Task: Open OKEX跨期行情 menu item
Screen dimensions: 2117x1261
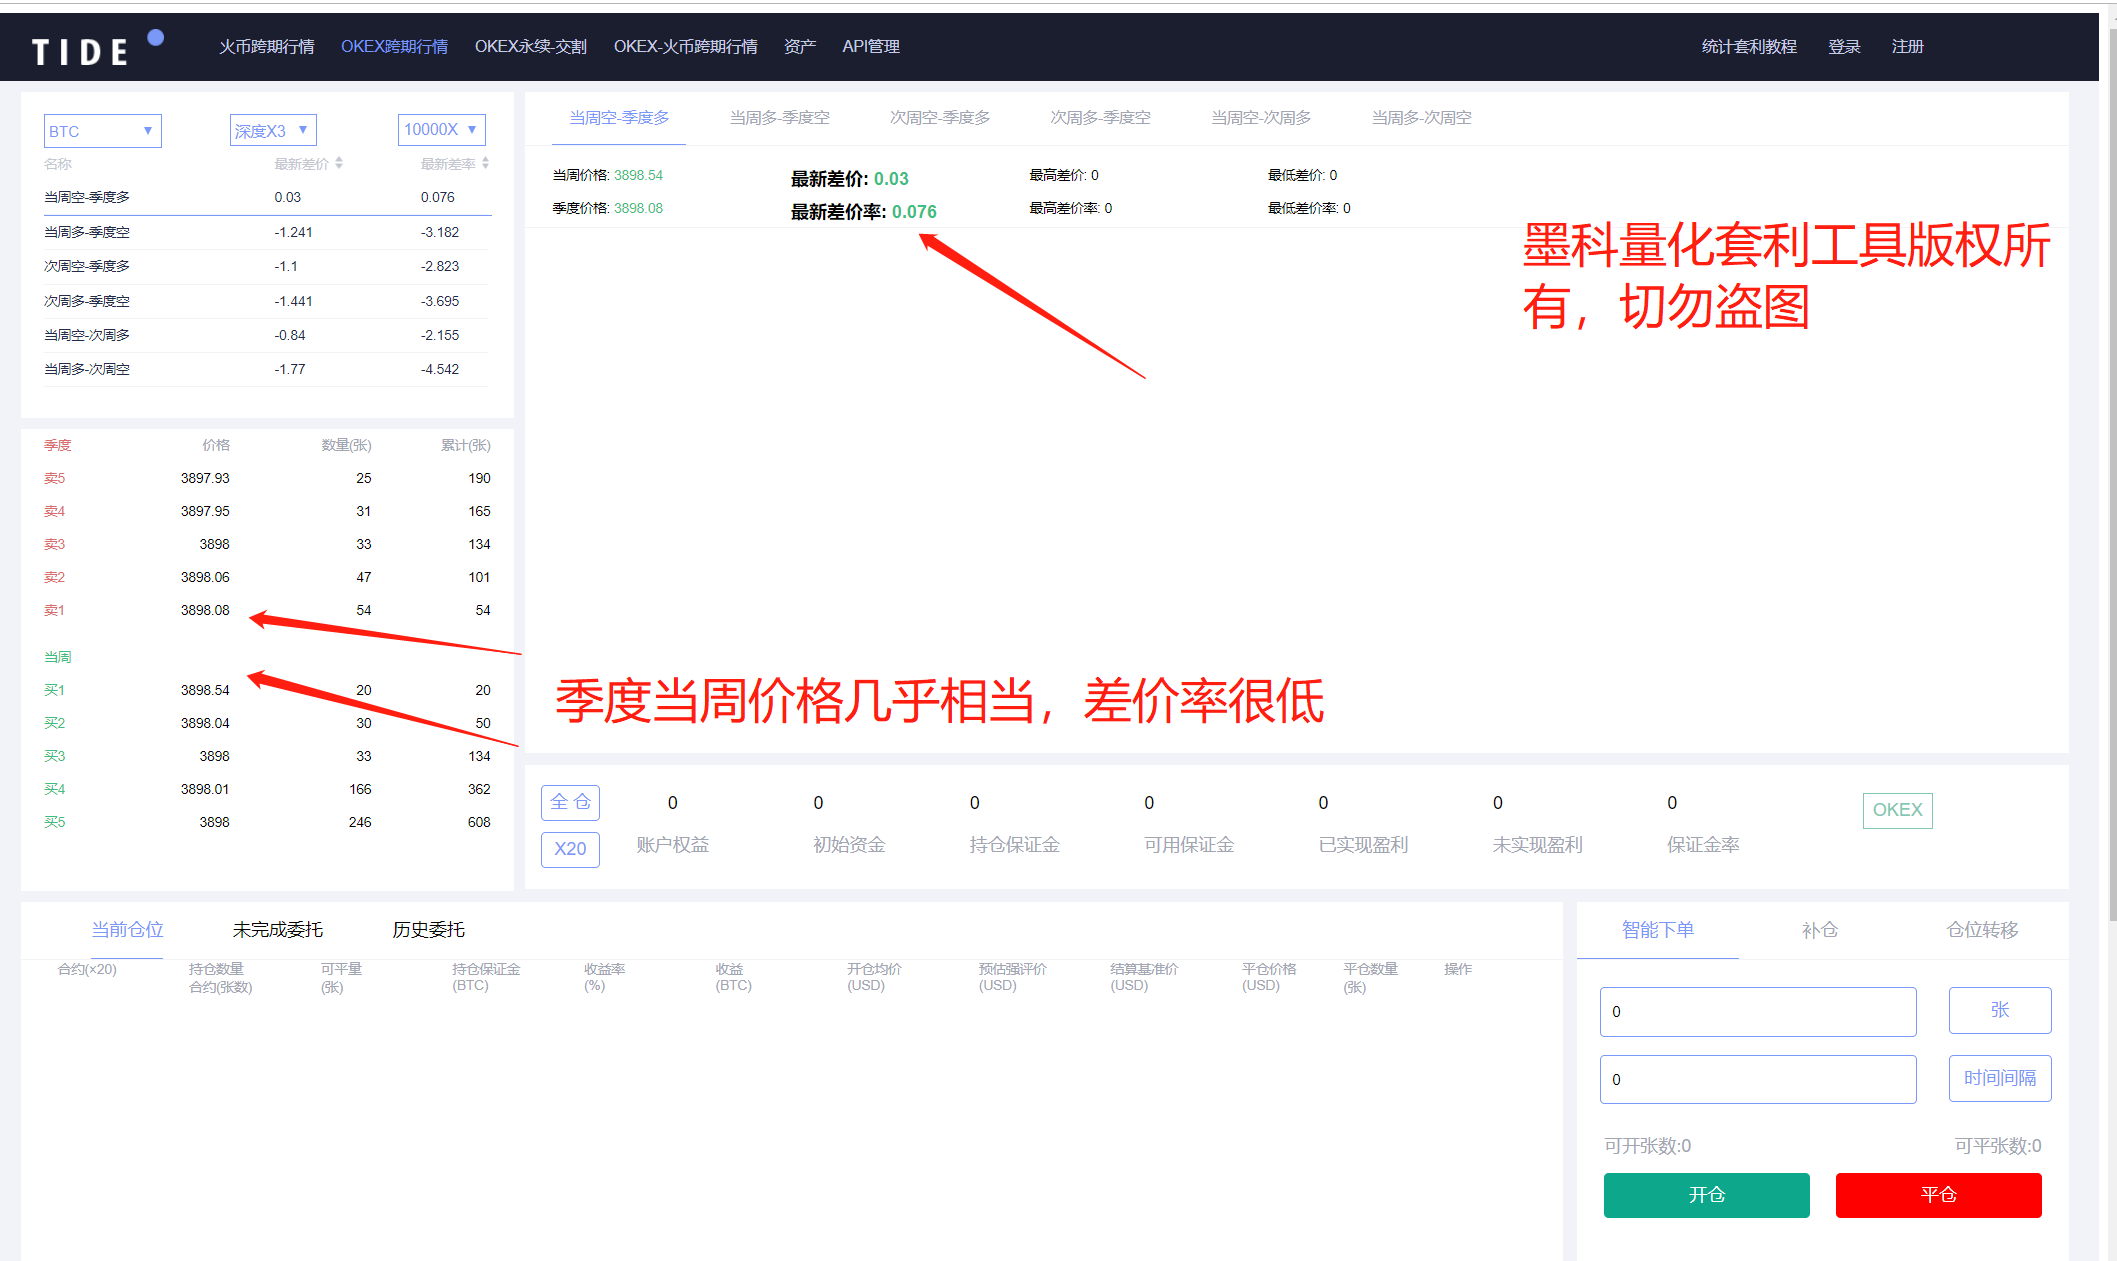Action: (x=394, y=47)
